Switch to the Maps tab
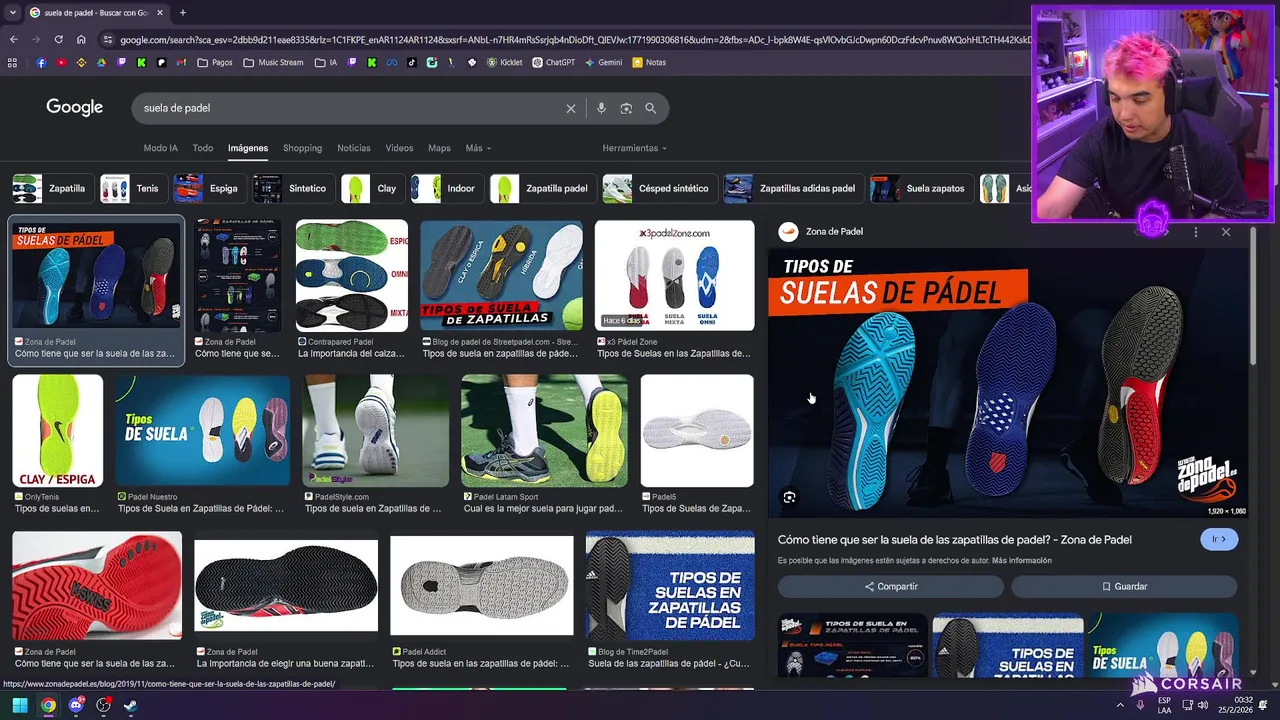 coord(439,148)
